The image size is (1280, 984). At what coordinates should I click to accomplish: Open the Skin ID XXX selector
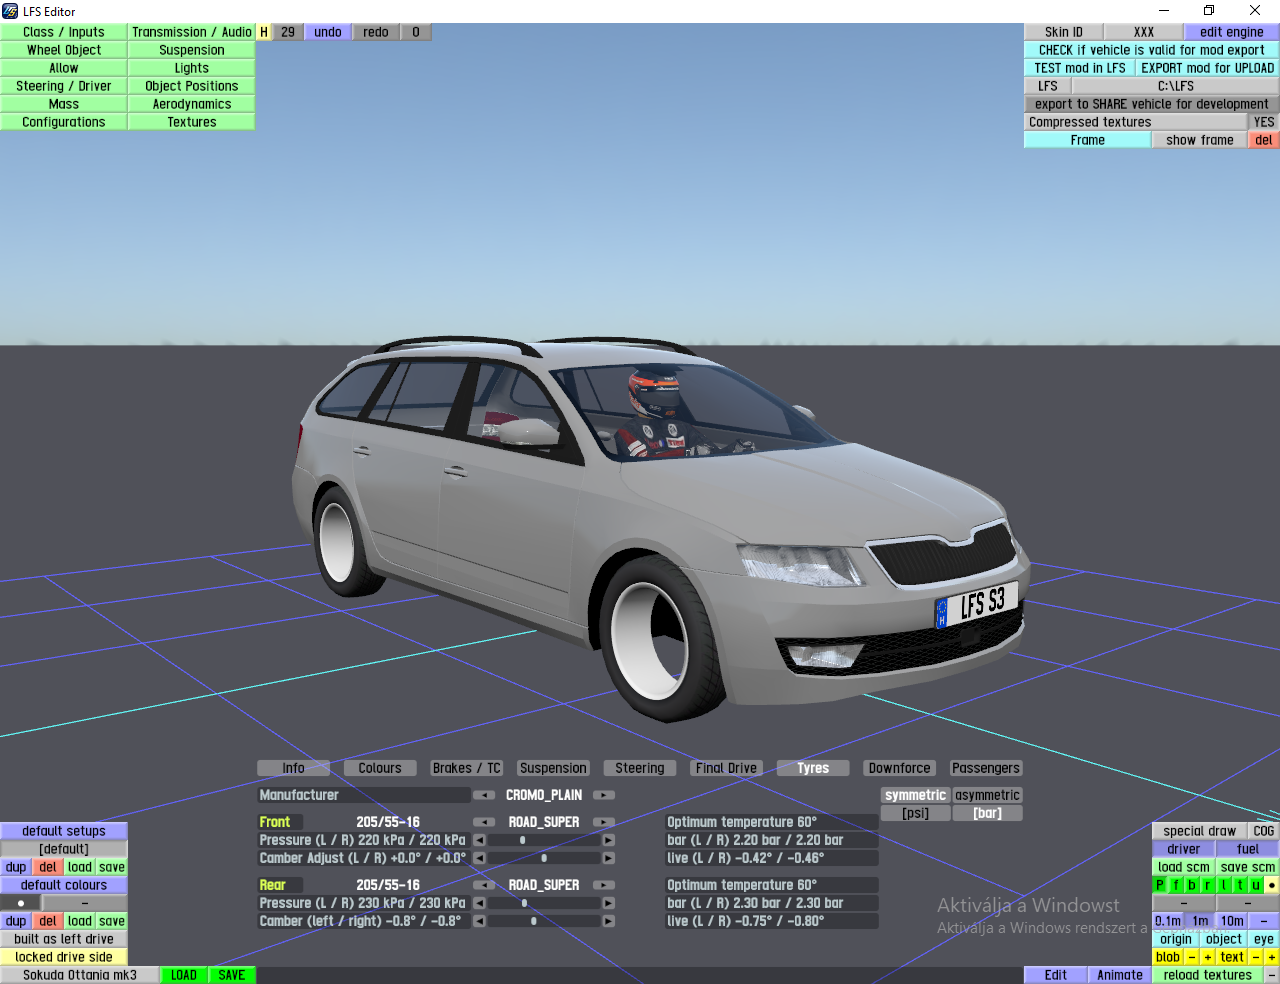coord(1144,32)
